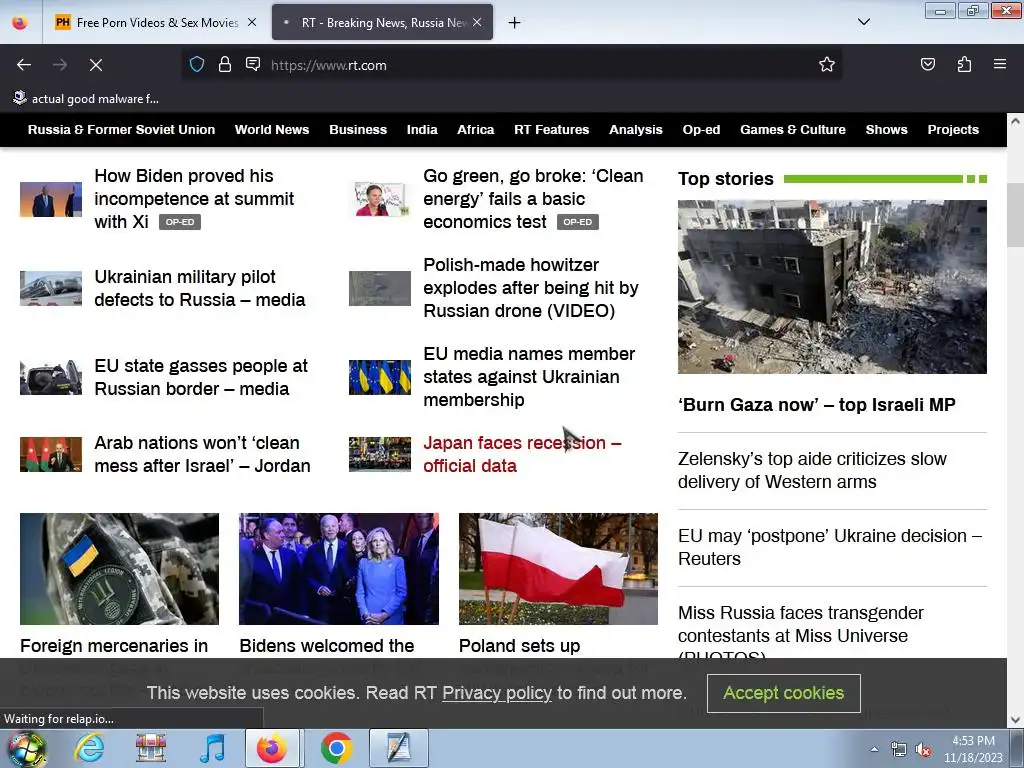This screenshot has width=1024, height=768.
Task: Click the page vertical scrollbar thumb
Action: tap(1015, 216)
